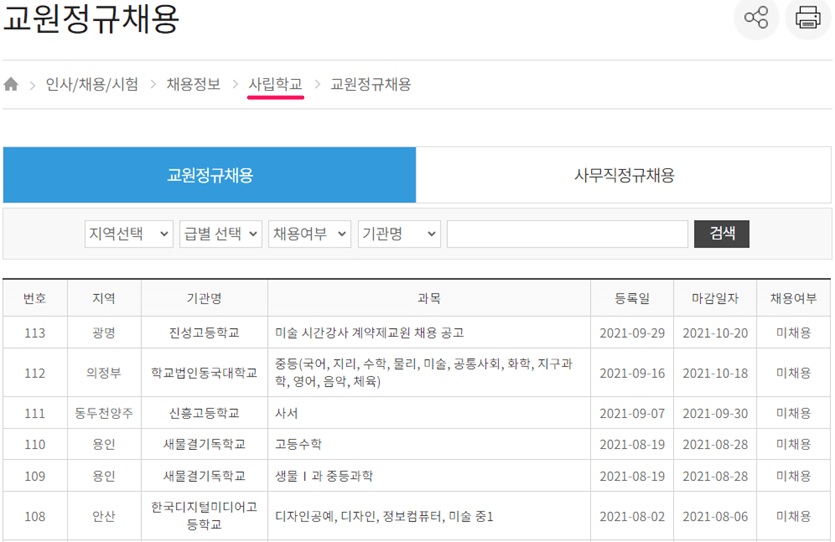Screen dimensions: 835x542
Task: Open 교원정규채용 breadcrumb link
Action: tap(371, 84)
